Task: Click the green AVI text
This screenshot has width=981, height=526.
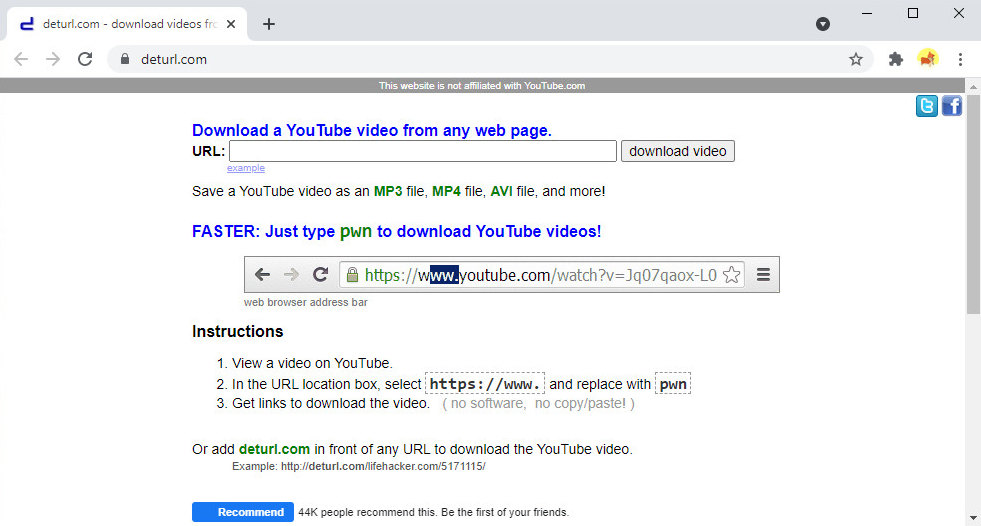Action: (501, 191)
